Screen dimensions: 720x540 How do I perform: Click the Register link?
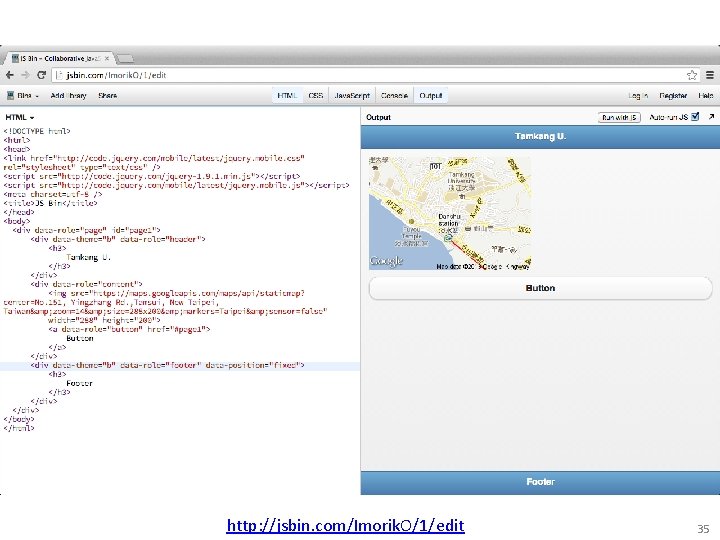tap(673, 96)
